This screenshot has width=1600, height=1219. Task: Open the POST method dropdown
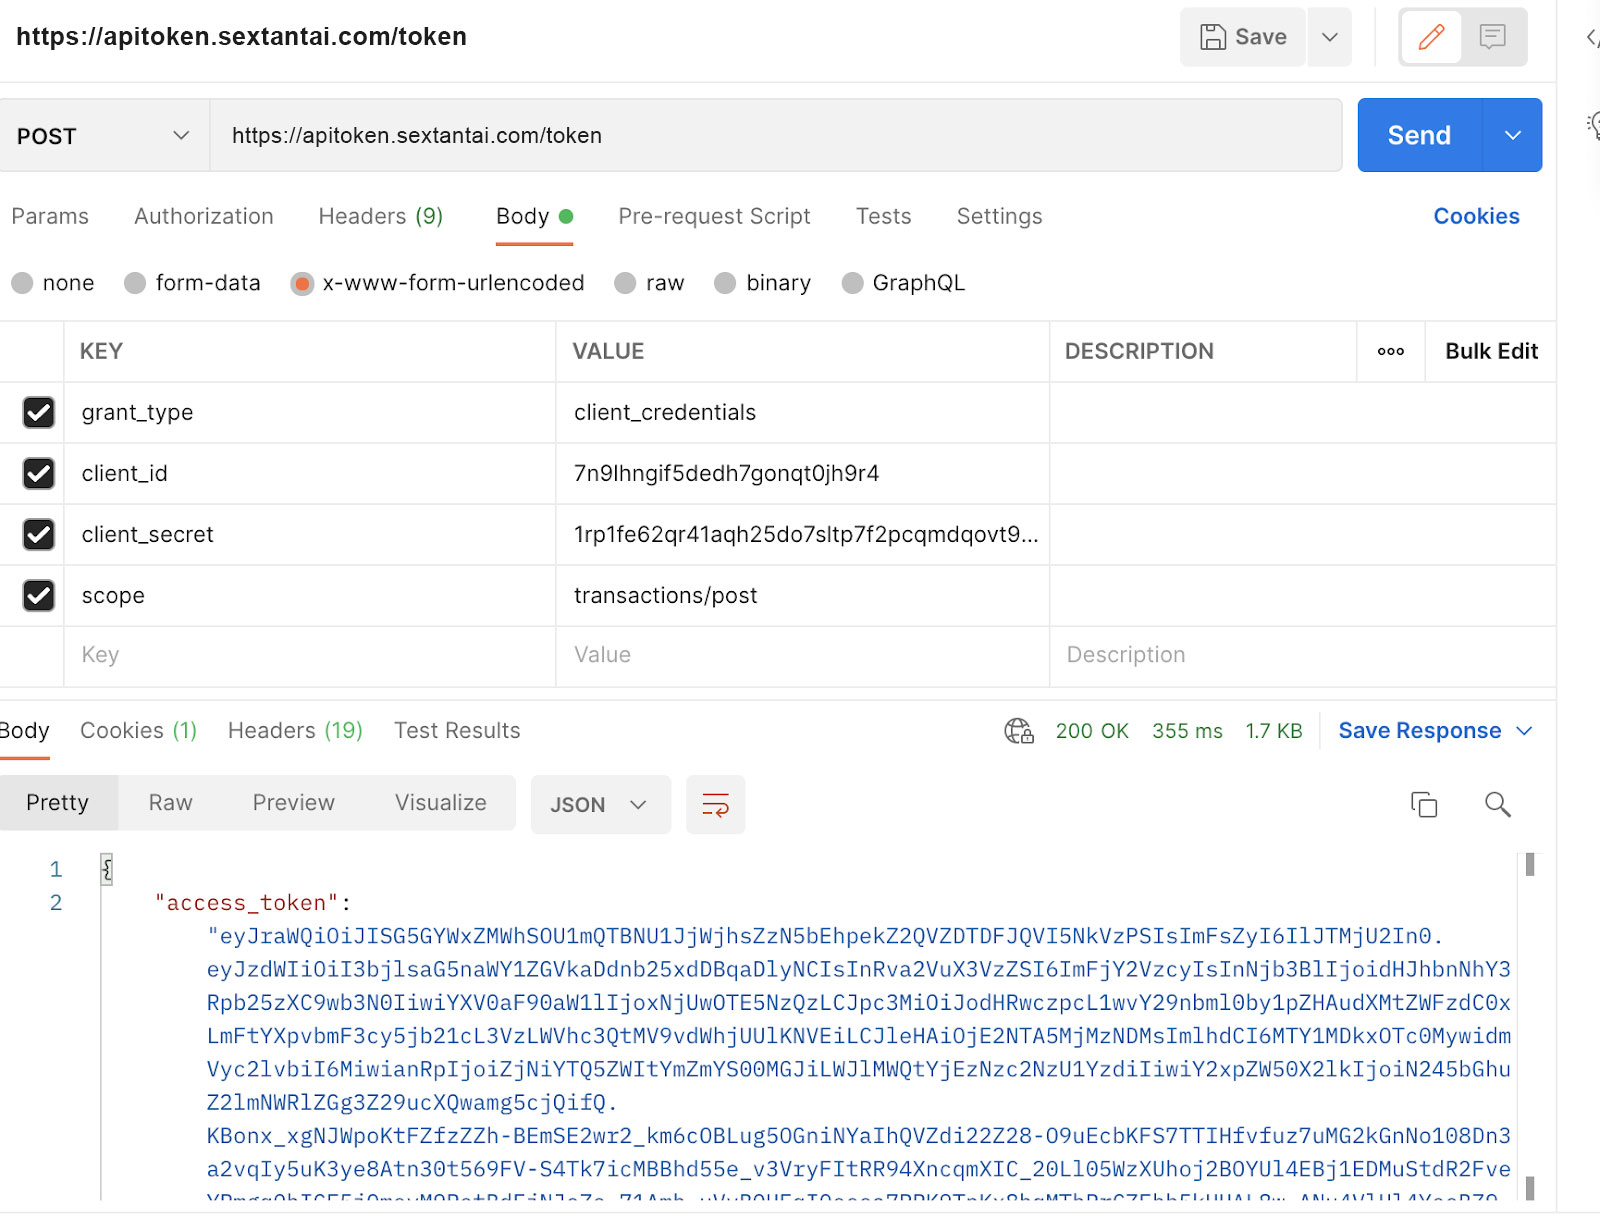click(104, 136)
